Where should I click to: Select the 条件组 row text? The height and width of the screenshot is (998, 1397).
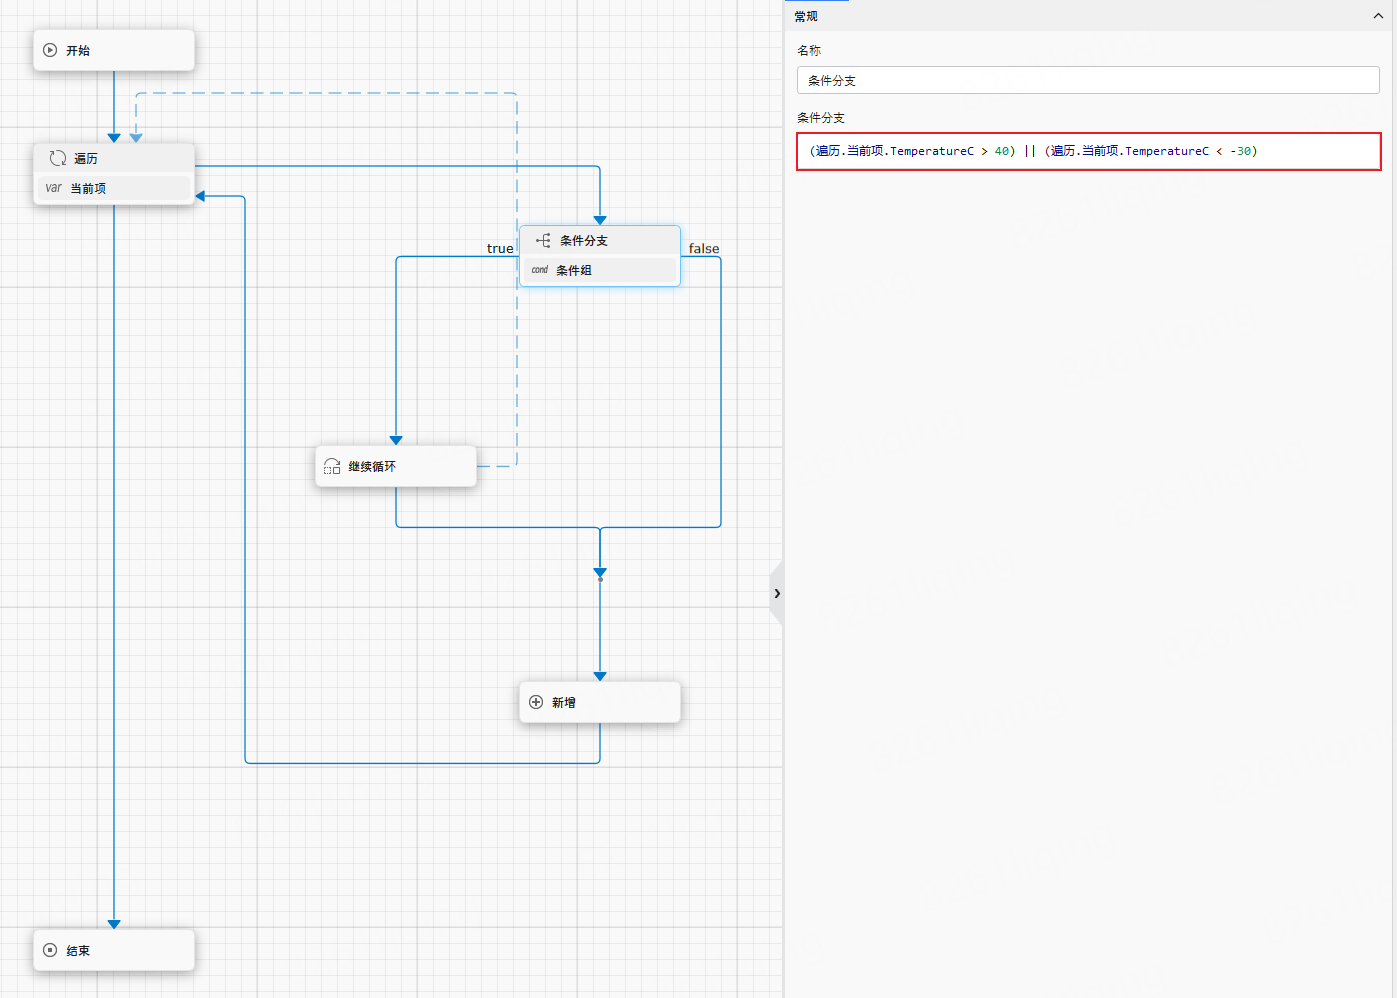point(574,270)
